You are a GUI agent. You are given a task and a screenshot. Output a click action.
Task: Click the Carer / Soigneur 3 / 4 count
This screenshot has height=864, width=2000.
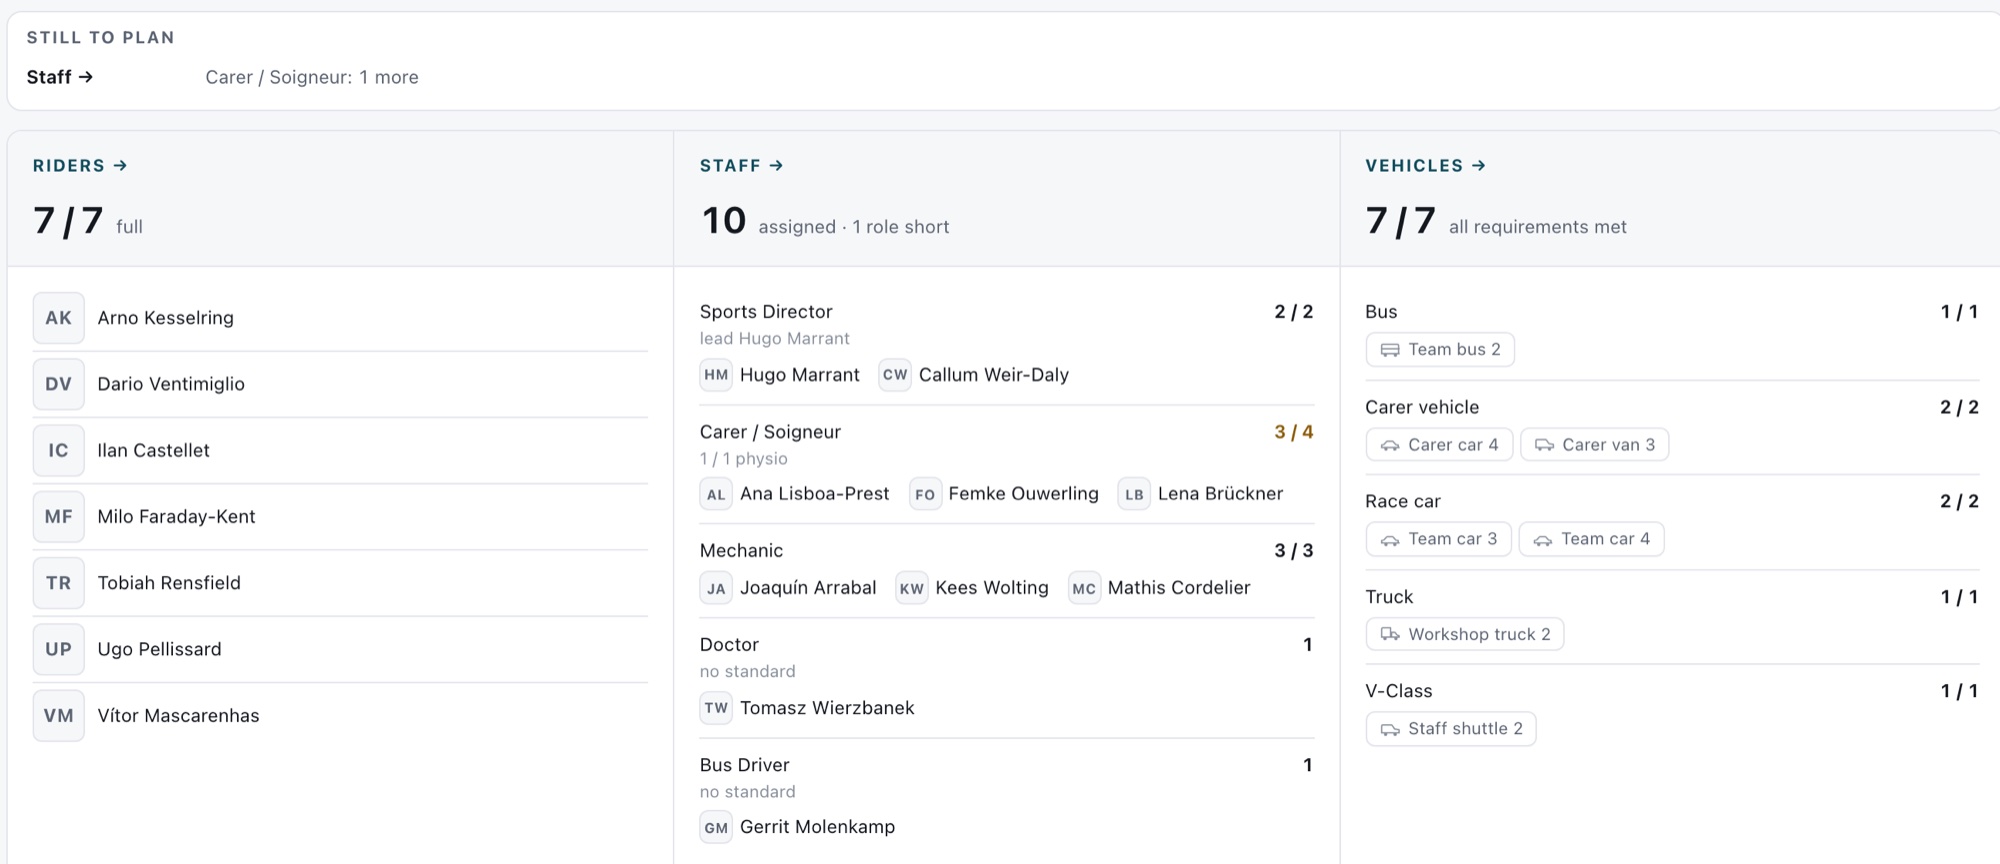click(1294, 432)
